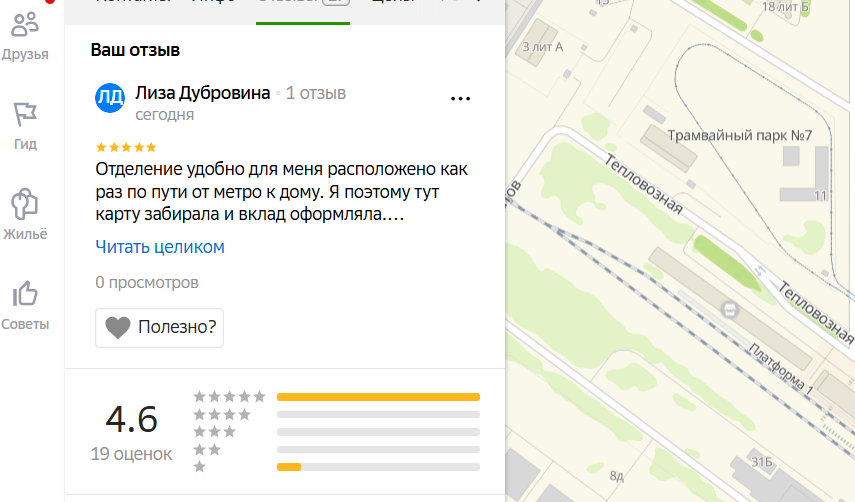Expand the review via 'Читать целиком'
This screenshot has width=855, height=502.
[x=160, y=247]
